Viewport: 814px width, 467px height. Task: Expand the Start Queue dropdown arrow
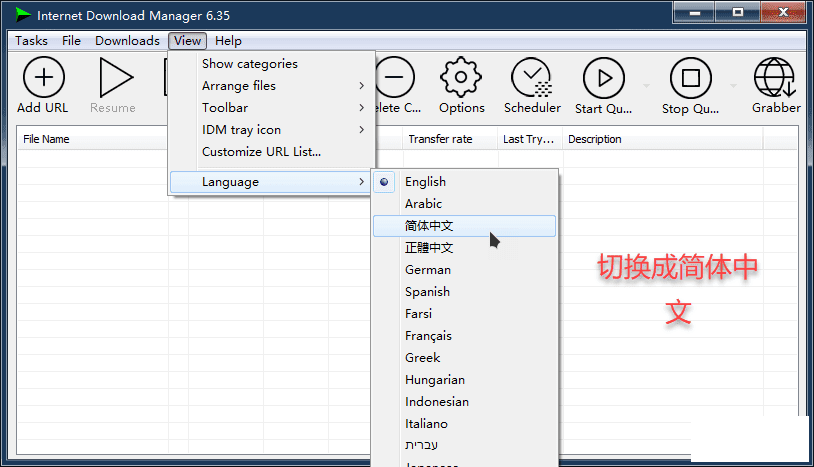[646, 86]
